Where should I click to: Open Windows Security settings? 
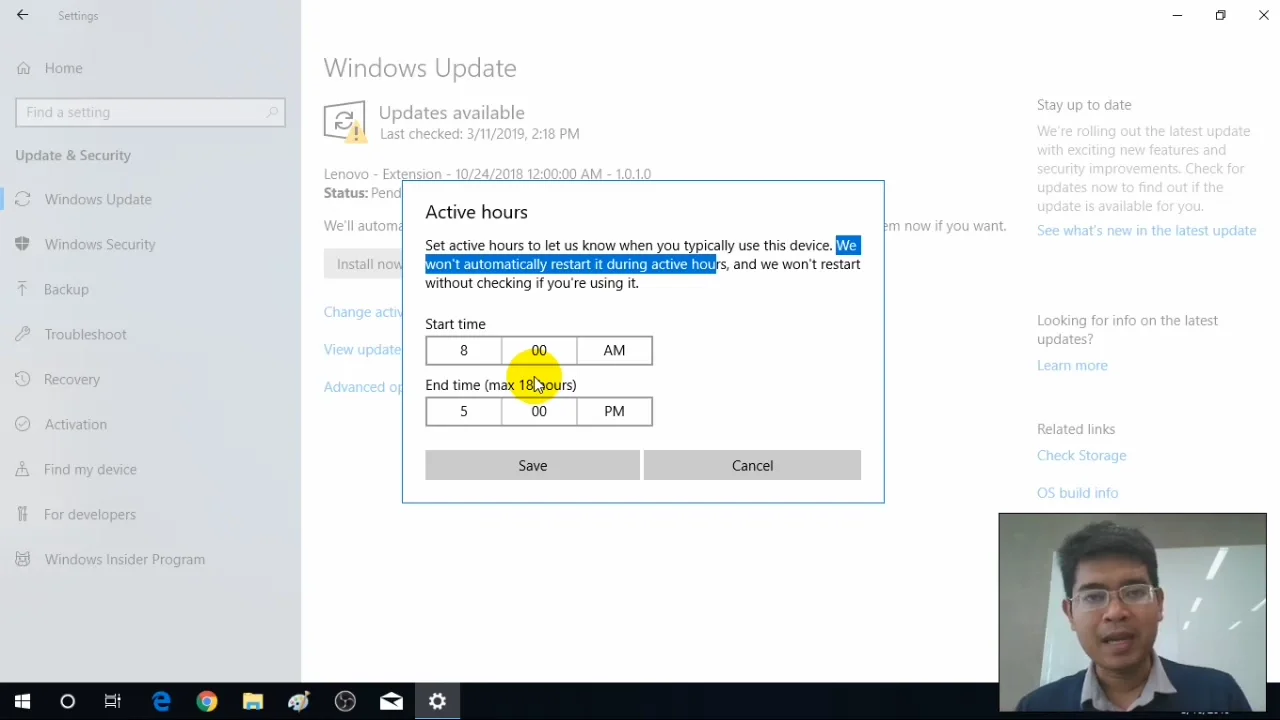click(x=100, y=244)
